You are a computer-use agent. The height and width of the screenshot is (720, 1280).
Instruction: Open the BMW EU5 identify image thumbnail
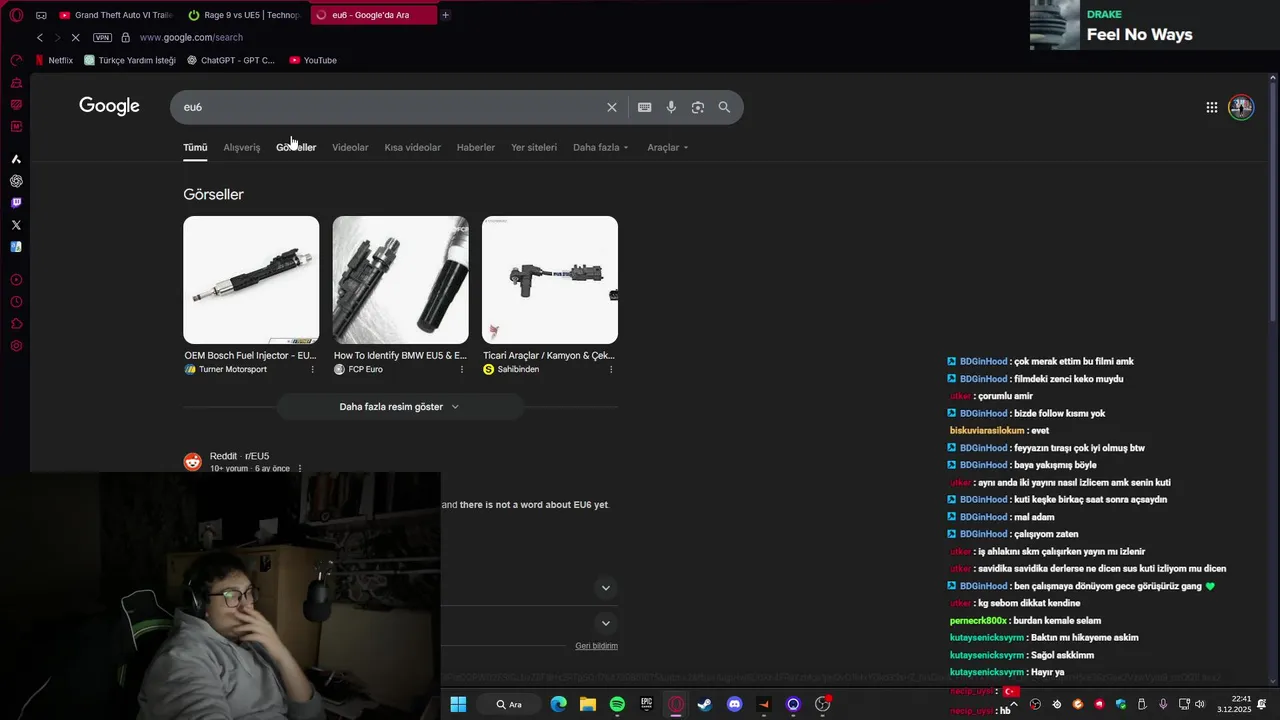coord(400,280)
